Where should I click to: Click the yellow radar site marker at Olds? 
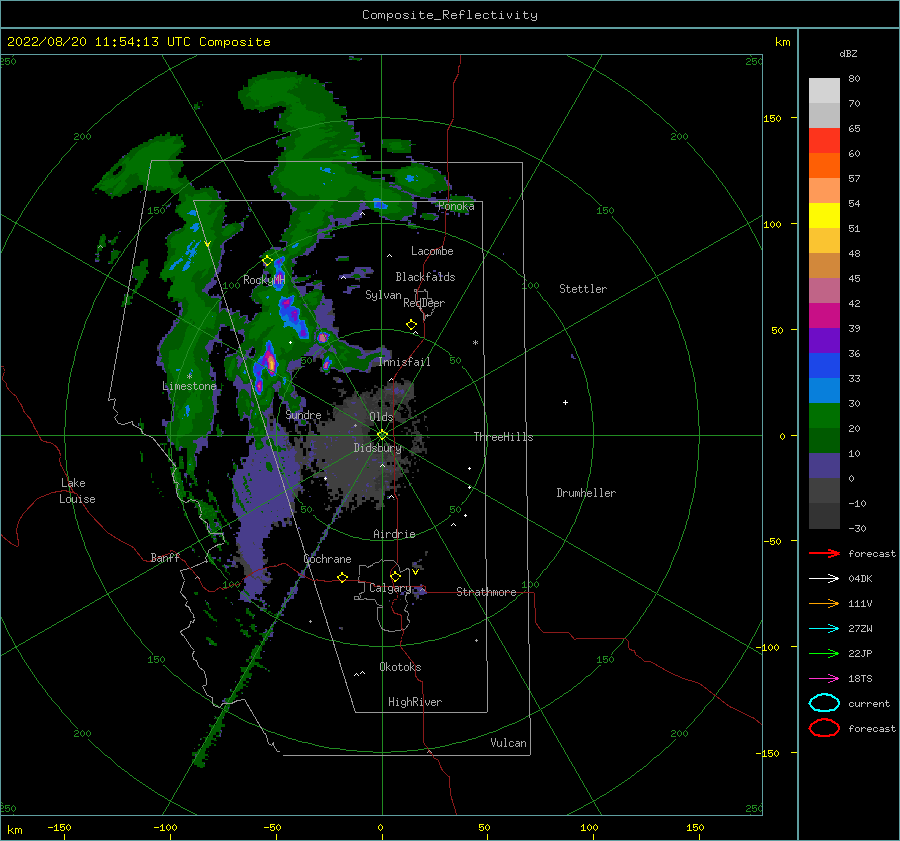pos(382,435)
